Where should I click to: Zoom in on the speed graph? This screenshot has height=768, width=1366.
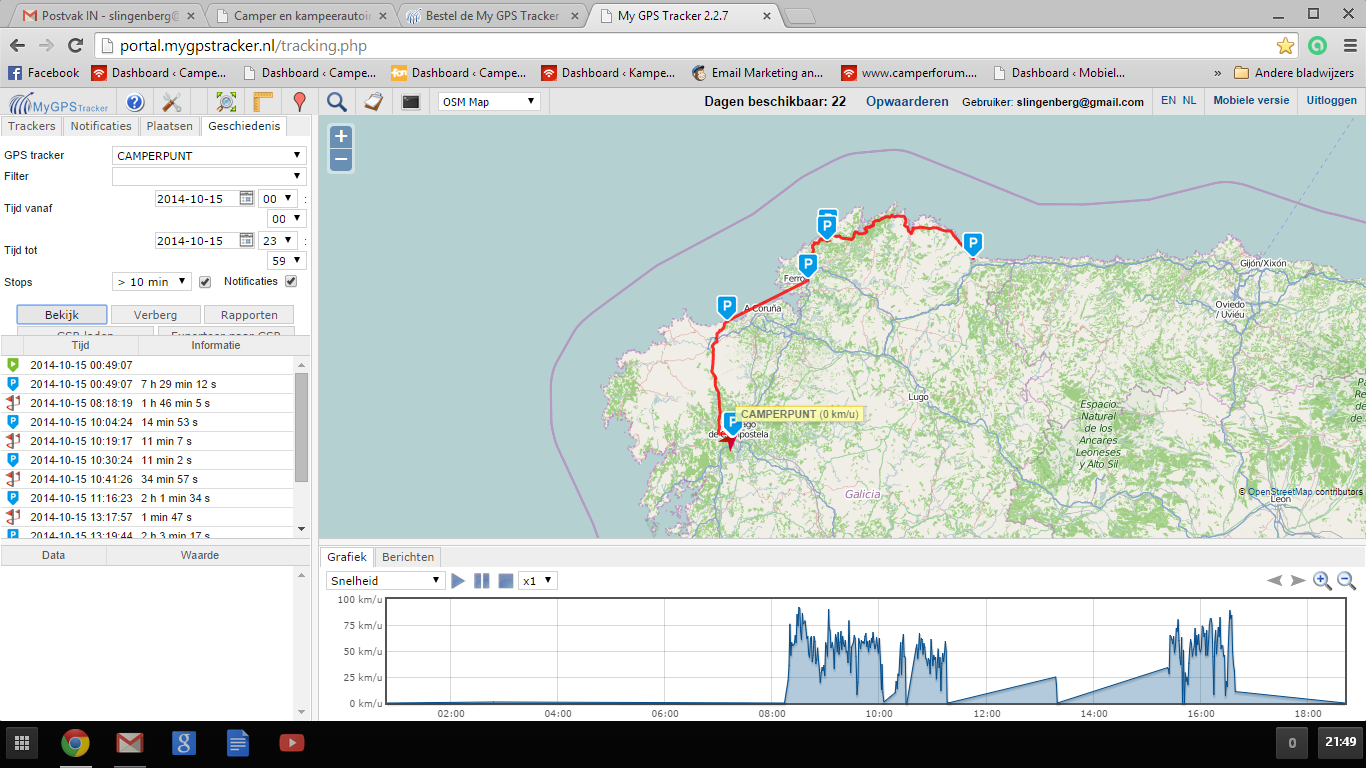click(x=1322, y=581)
